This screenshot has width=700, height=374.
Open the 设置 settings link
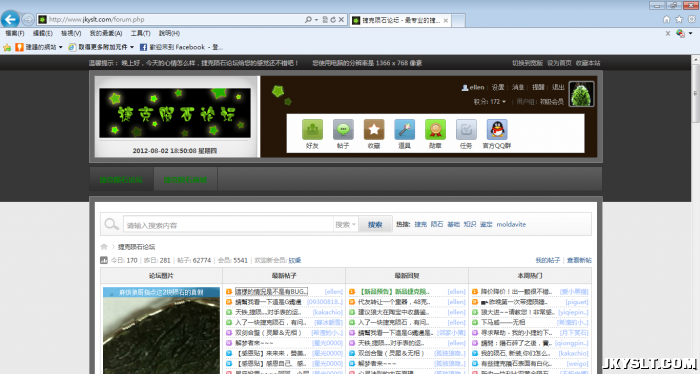coord(498,87)
